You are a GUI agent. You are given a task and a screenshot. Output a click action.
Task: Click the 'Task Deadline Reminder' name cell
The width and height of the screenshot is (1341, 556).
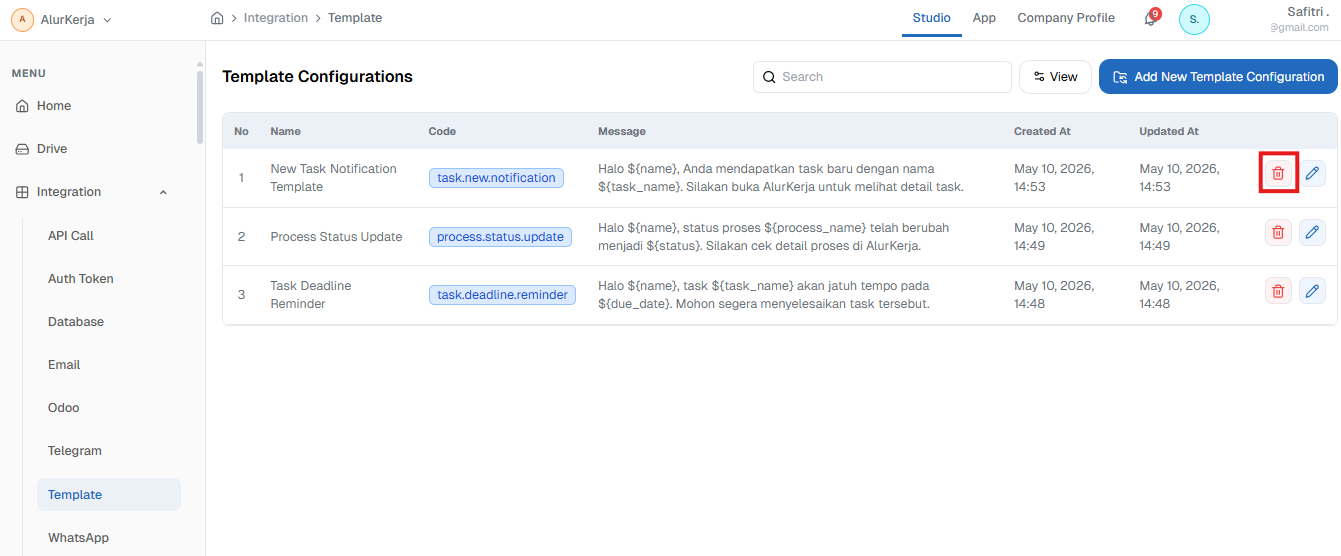click(x=311, y=295)
